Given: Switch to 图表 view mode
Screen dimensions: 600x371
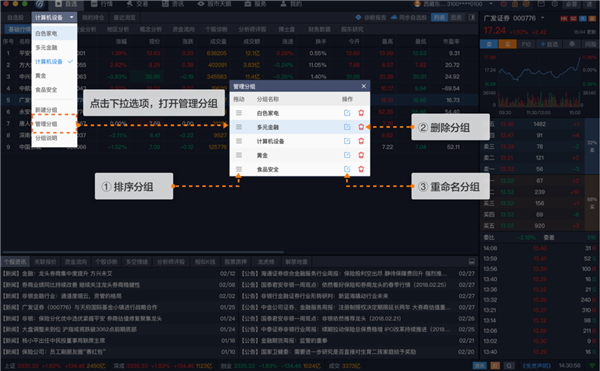Looking at the screenshot, I should [456, 18].
